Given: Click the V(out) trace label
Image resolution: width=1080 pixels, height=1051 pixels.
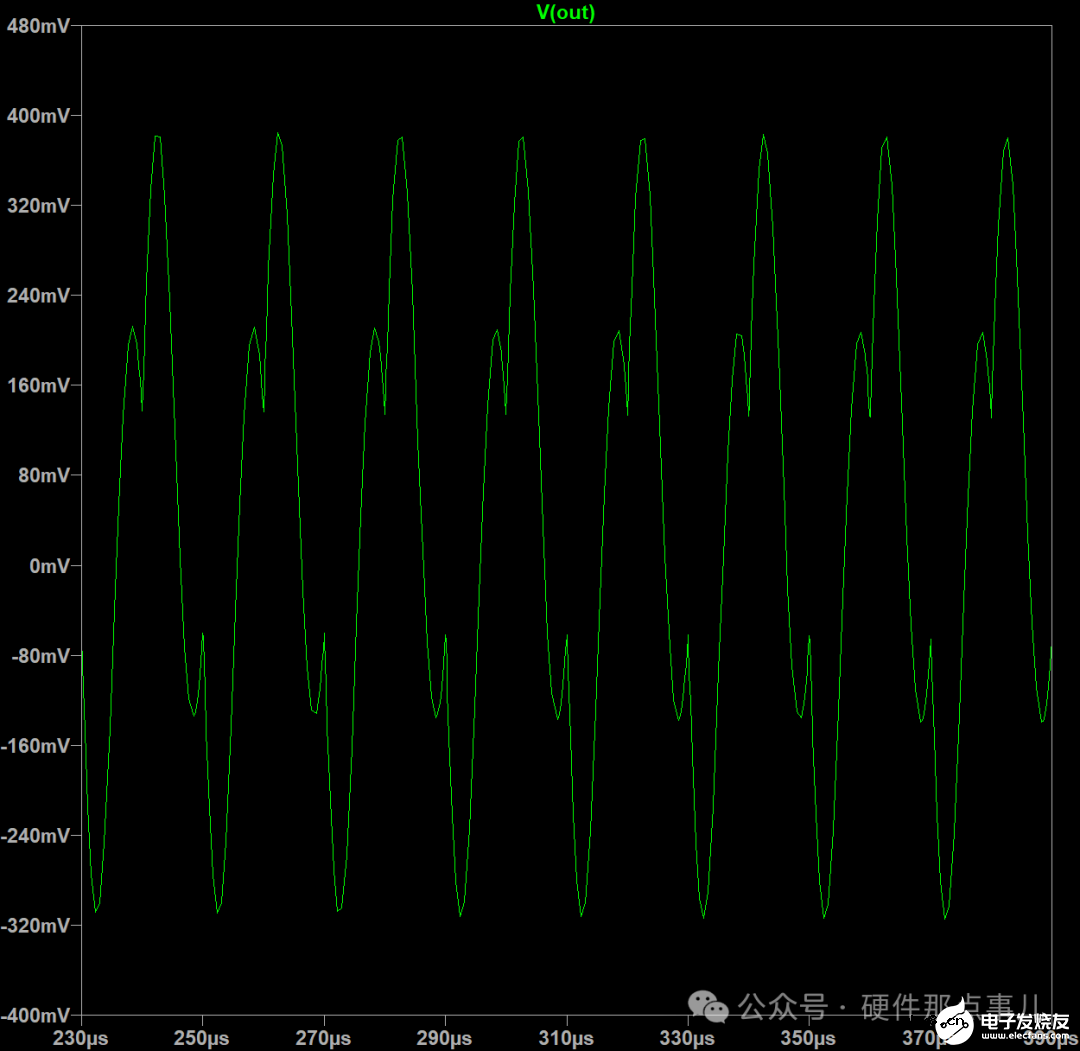Looking at the screenshot, I should pyautogui.click(x=565, y=12).
